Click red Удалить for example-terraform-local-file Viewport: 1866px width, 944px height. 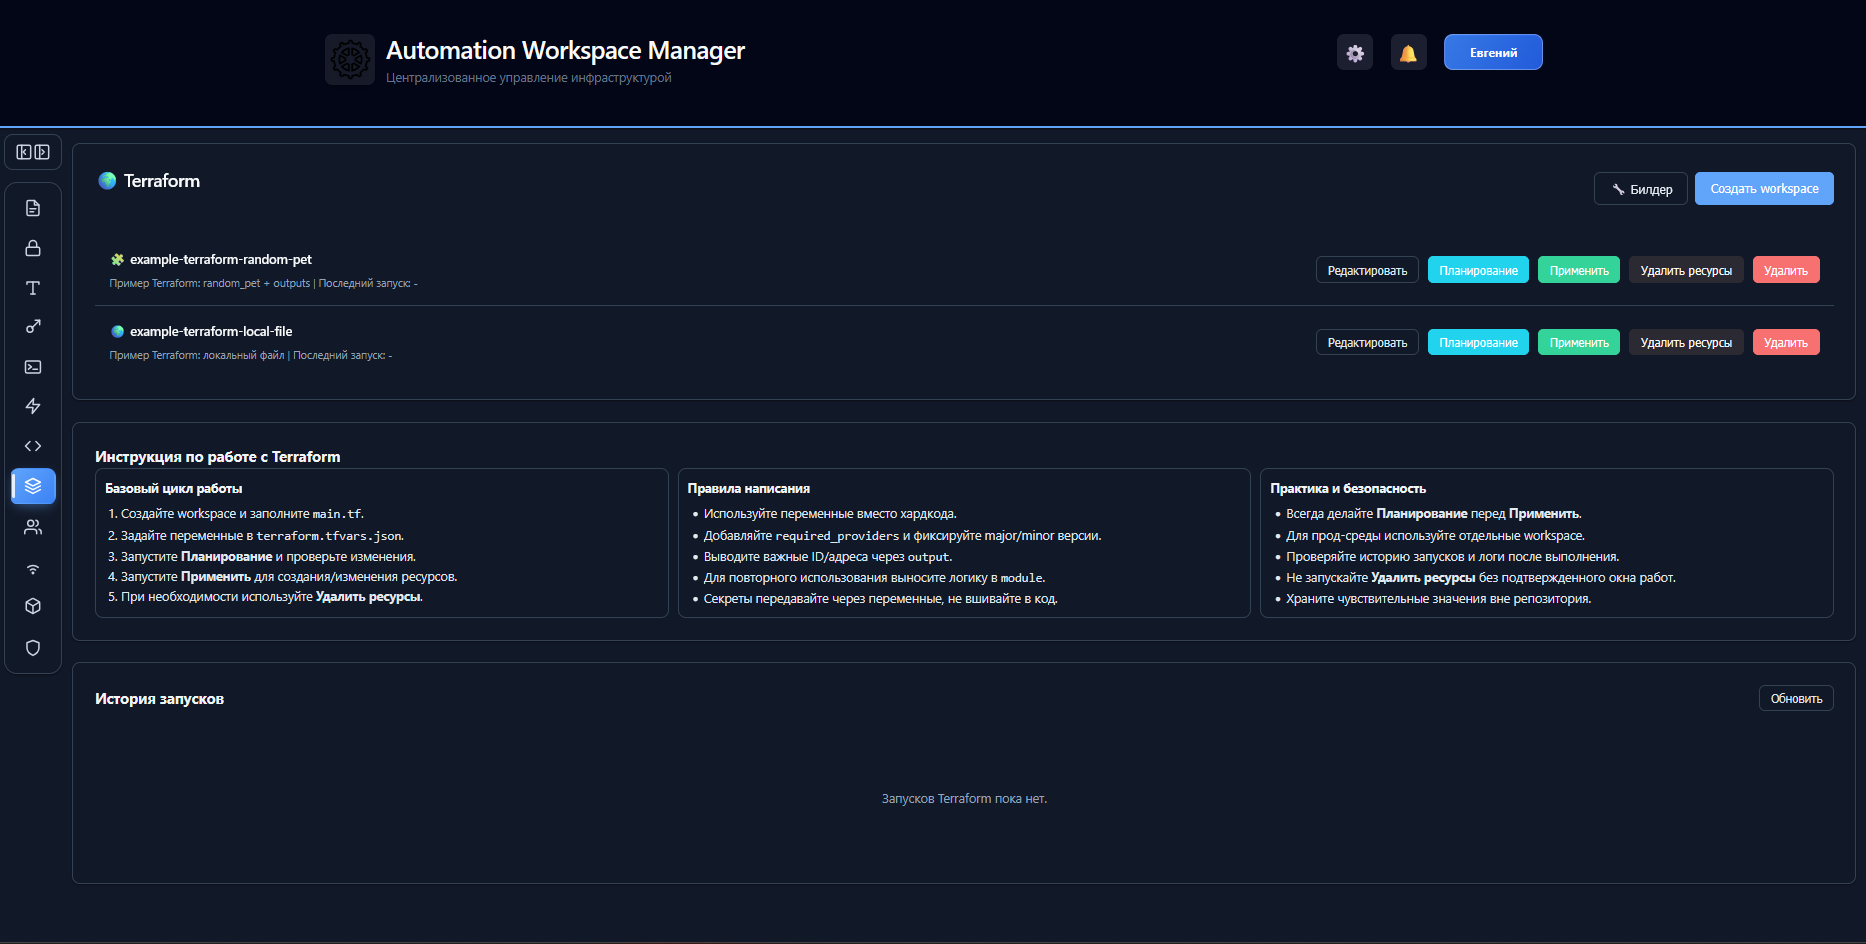1786,343
